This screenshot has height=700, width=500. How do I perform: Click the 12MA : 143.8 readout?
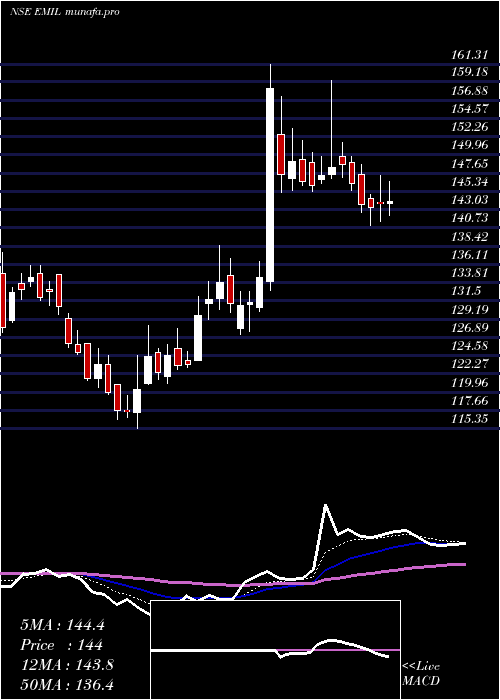(x=67, y=665)
